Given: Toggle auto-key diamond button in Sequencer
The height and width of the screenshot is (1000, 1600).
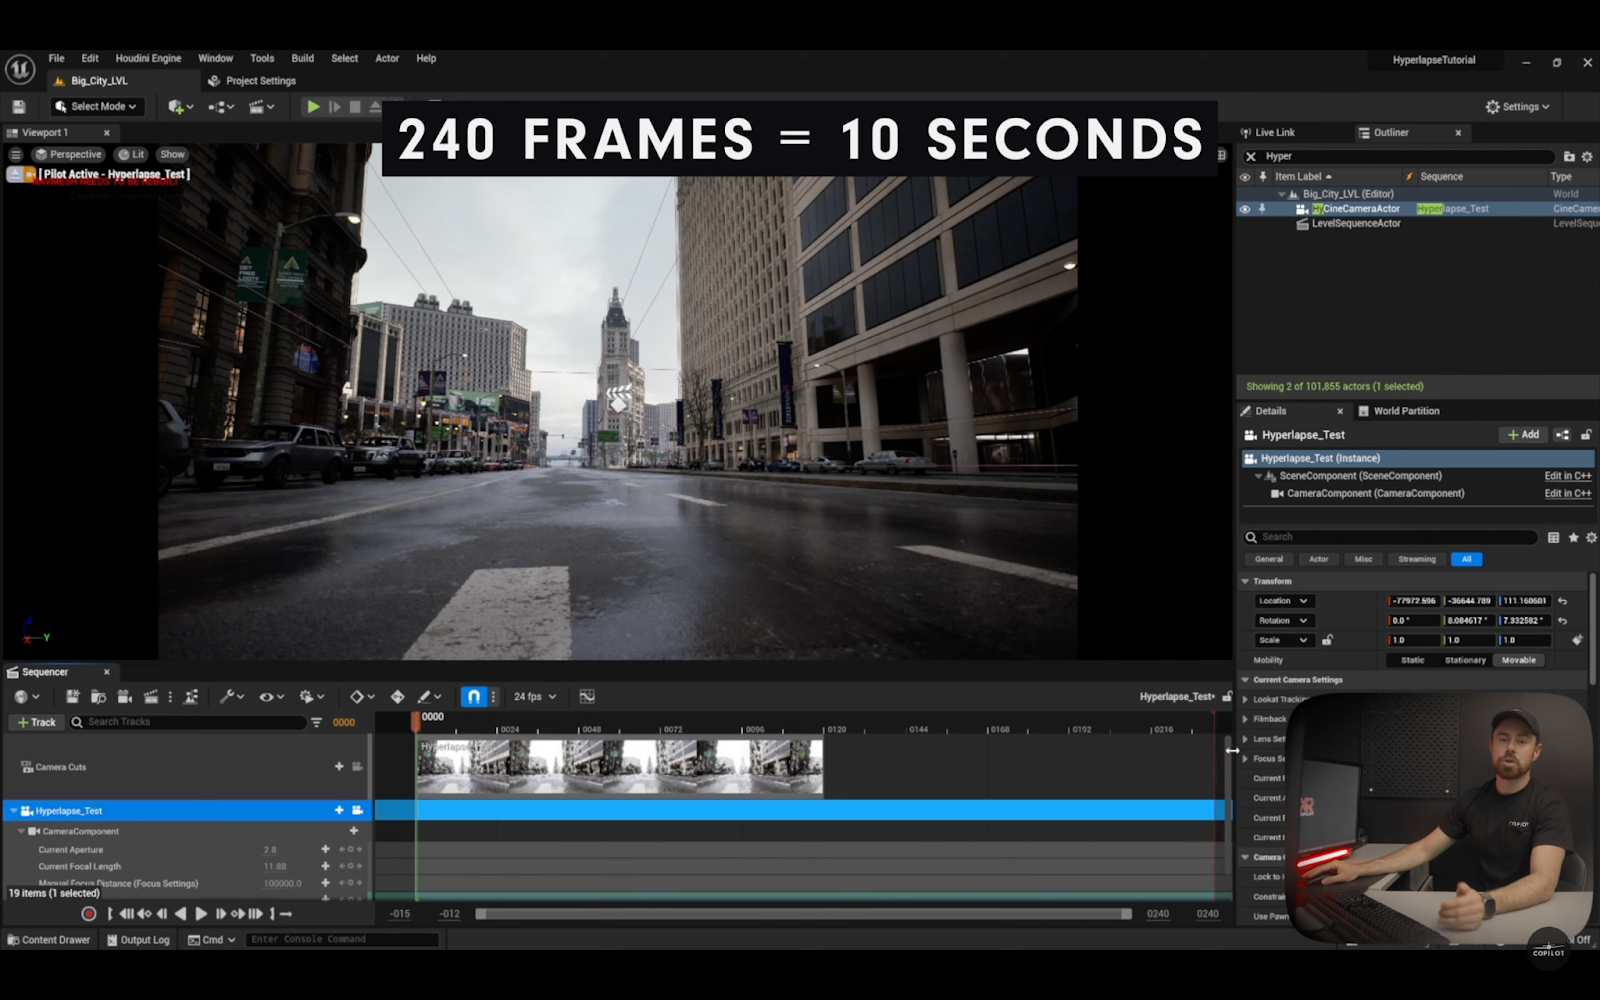Looking at the screenshot, I should (x=397, y=696).
